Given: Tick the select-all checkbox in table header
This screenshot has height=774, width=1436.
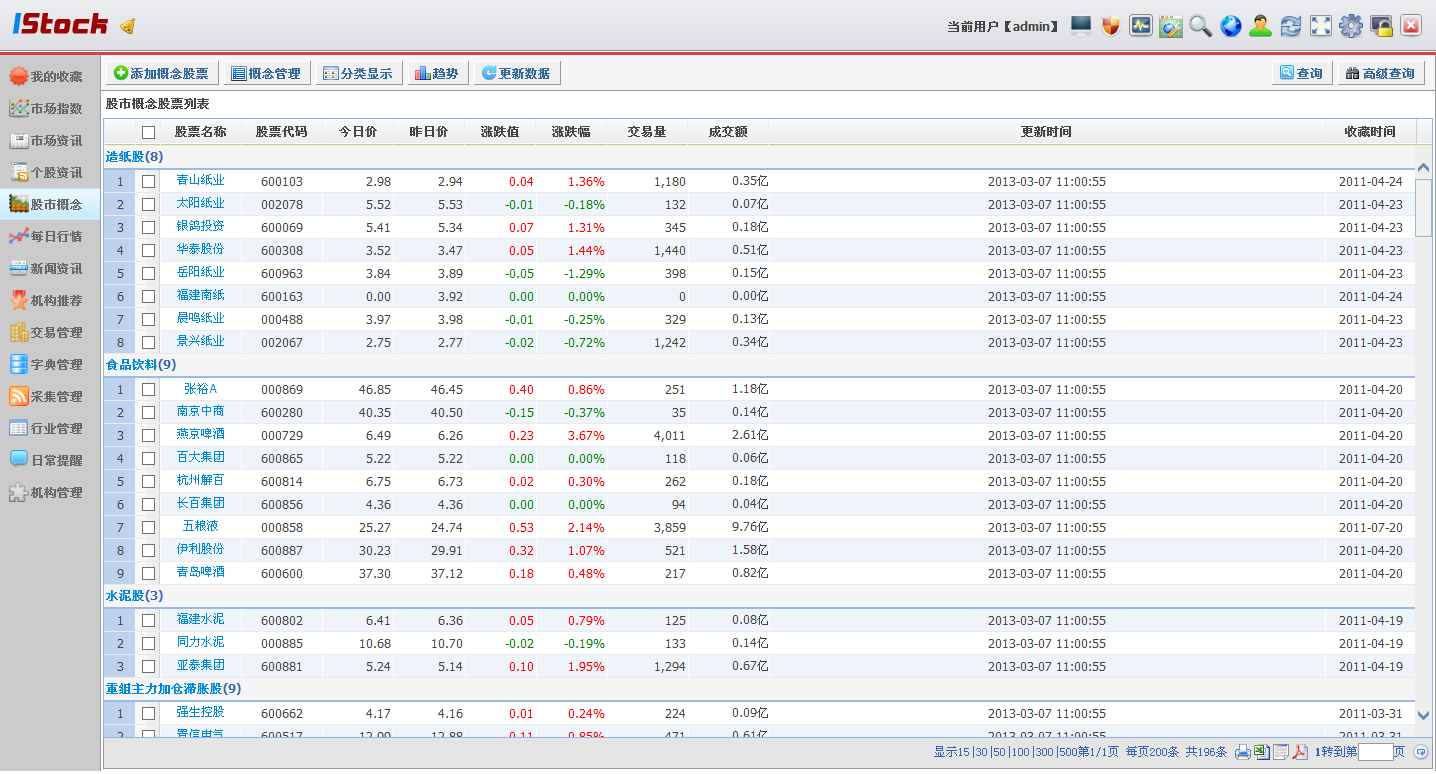Looking at the screenshot, I should [148, 132].
